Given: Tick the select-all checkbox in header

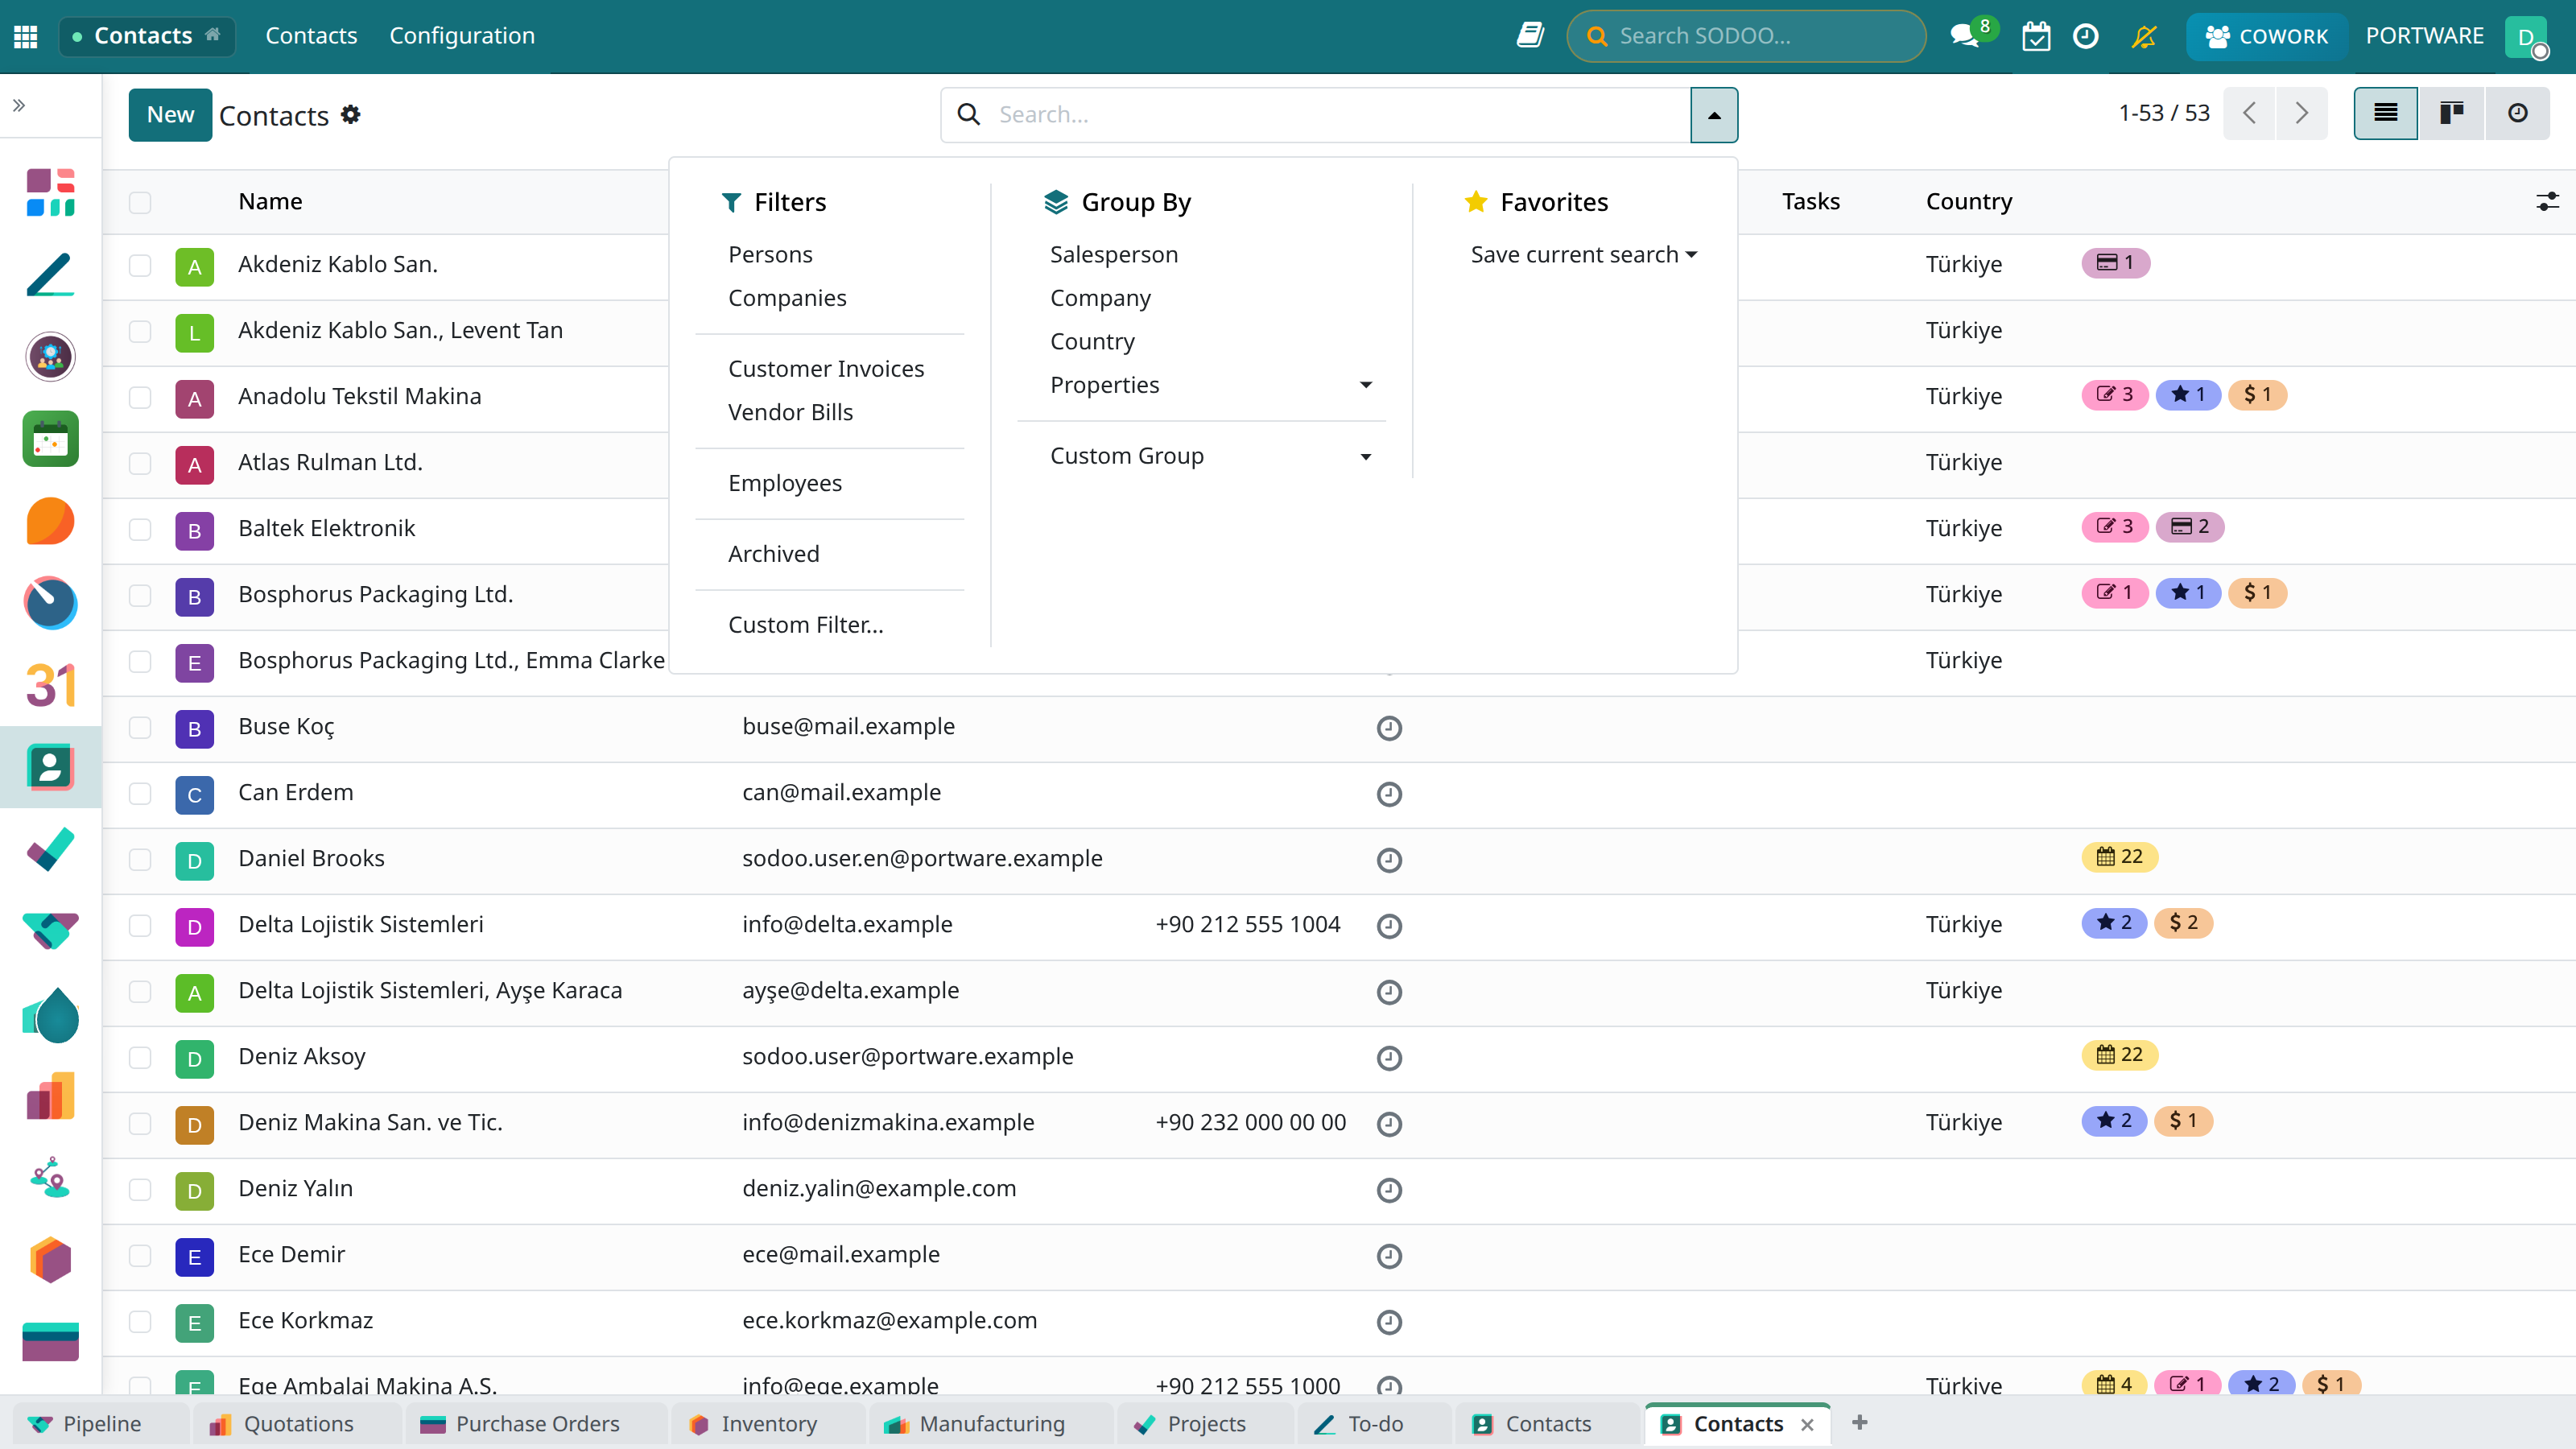Looking at the screenshot, I should [x=140, y=202].
